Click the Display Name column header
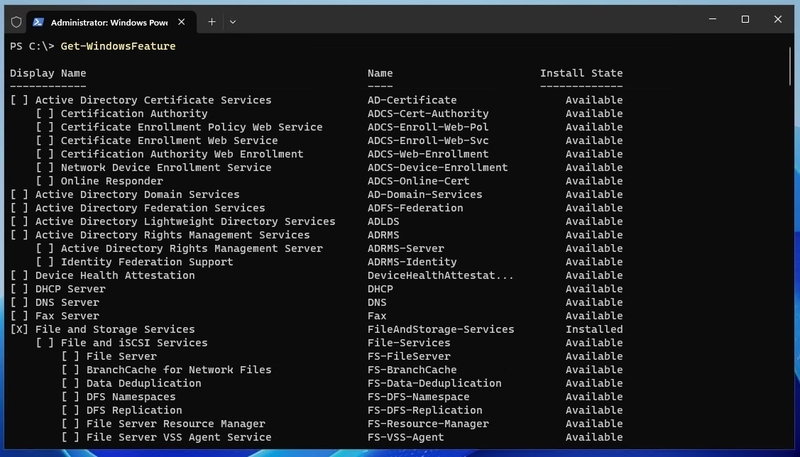800x457 pixels. point(48,73)
